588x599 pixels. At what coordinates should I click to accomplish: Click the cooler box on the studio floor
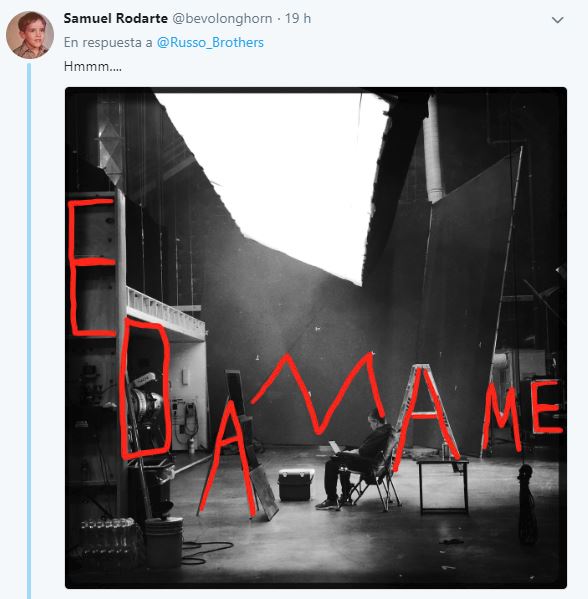tap(295, 485)
